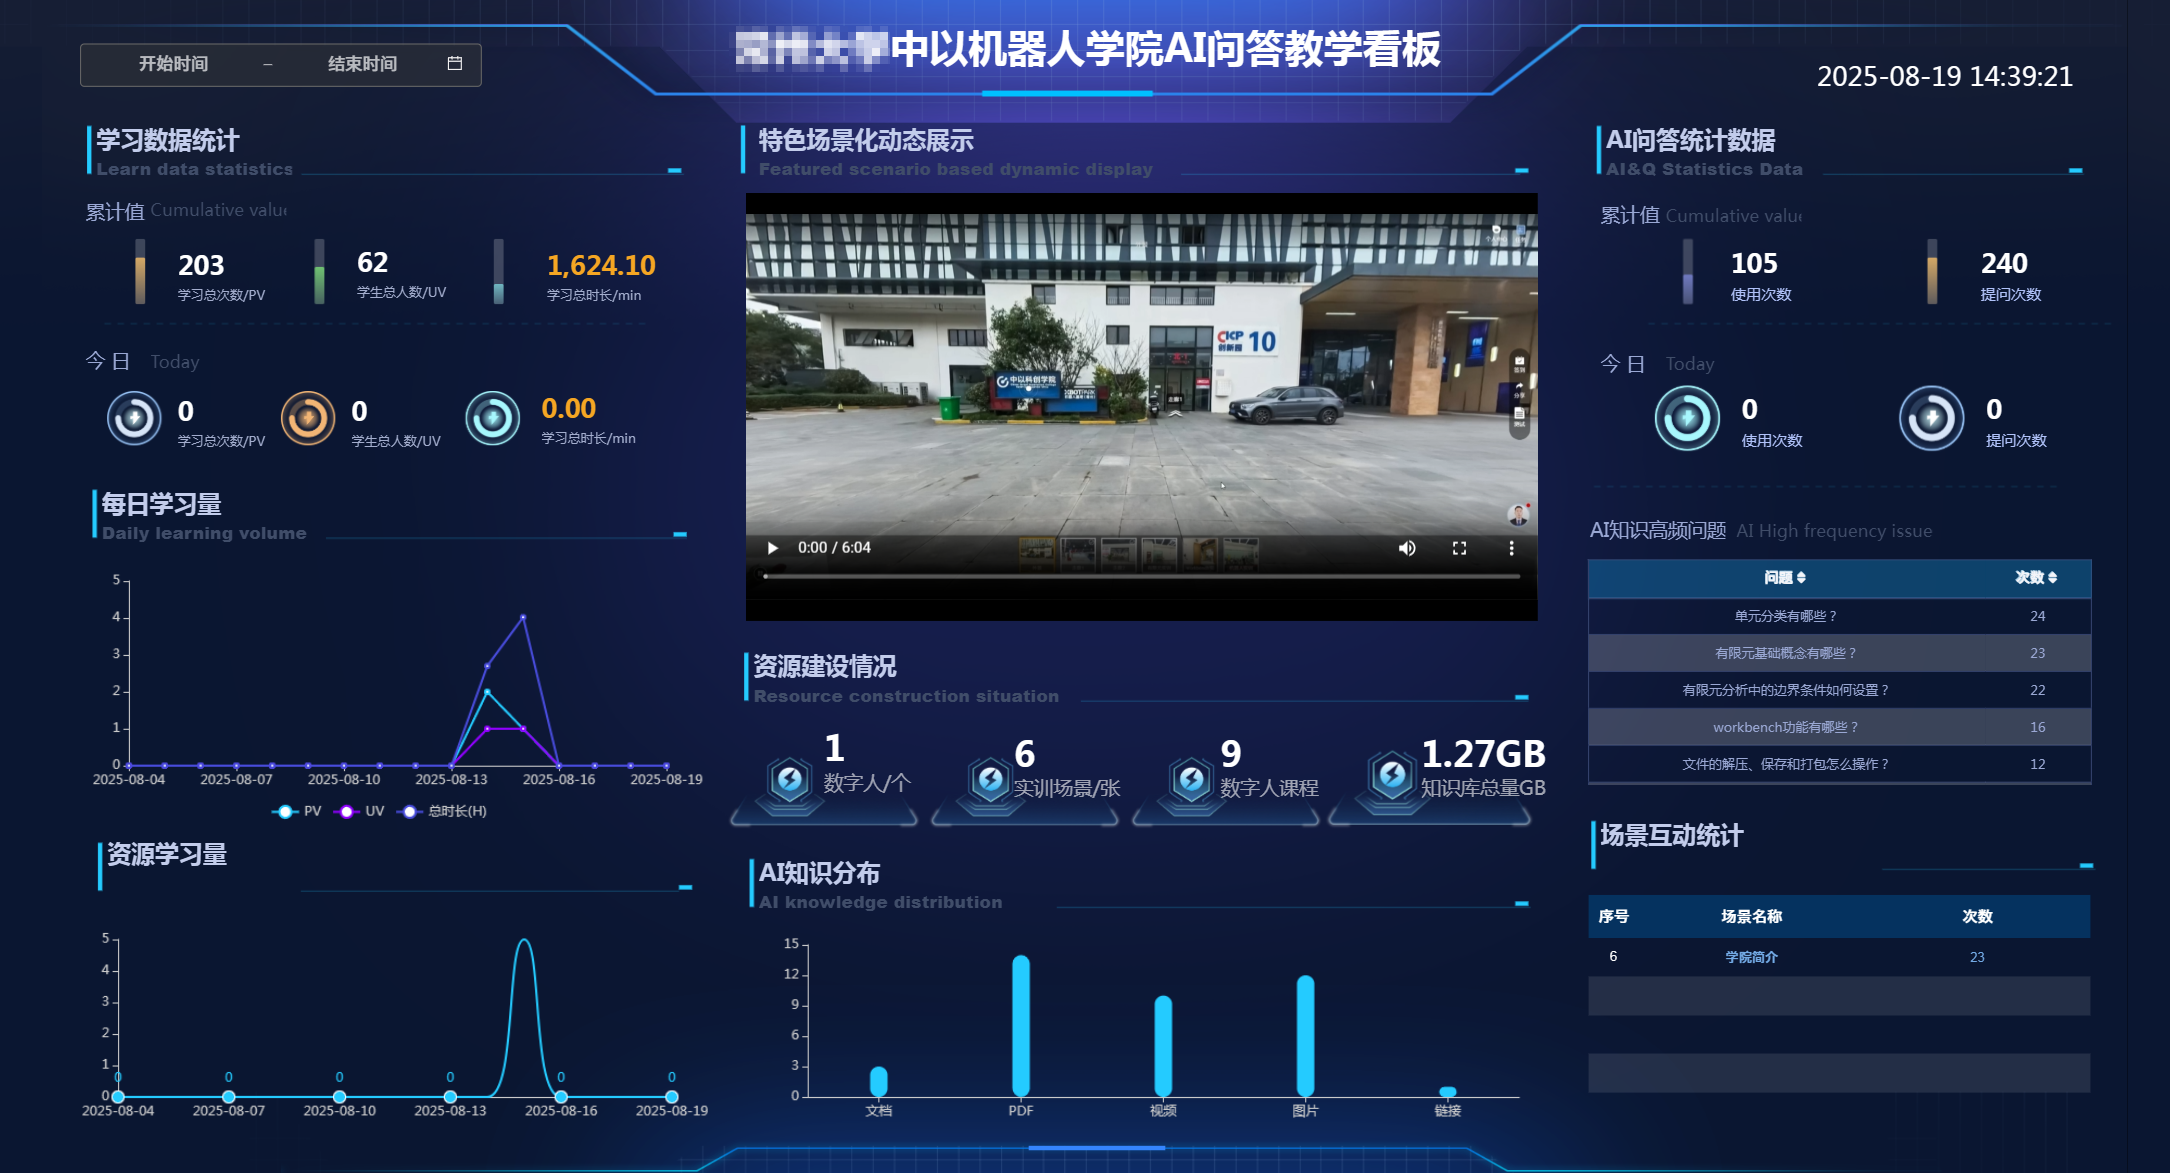Click cumulative 240 提问次数 value

tap(2004, 264)
